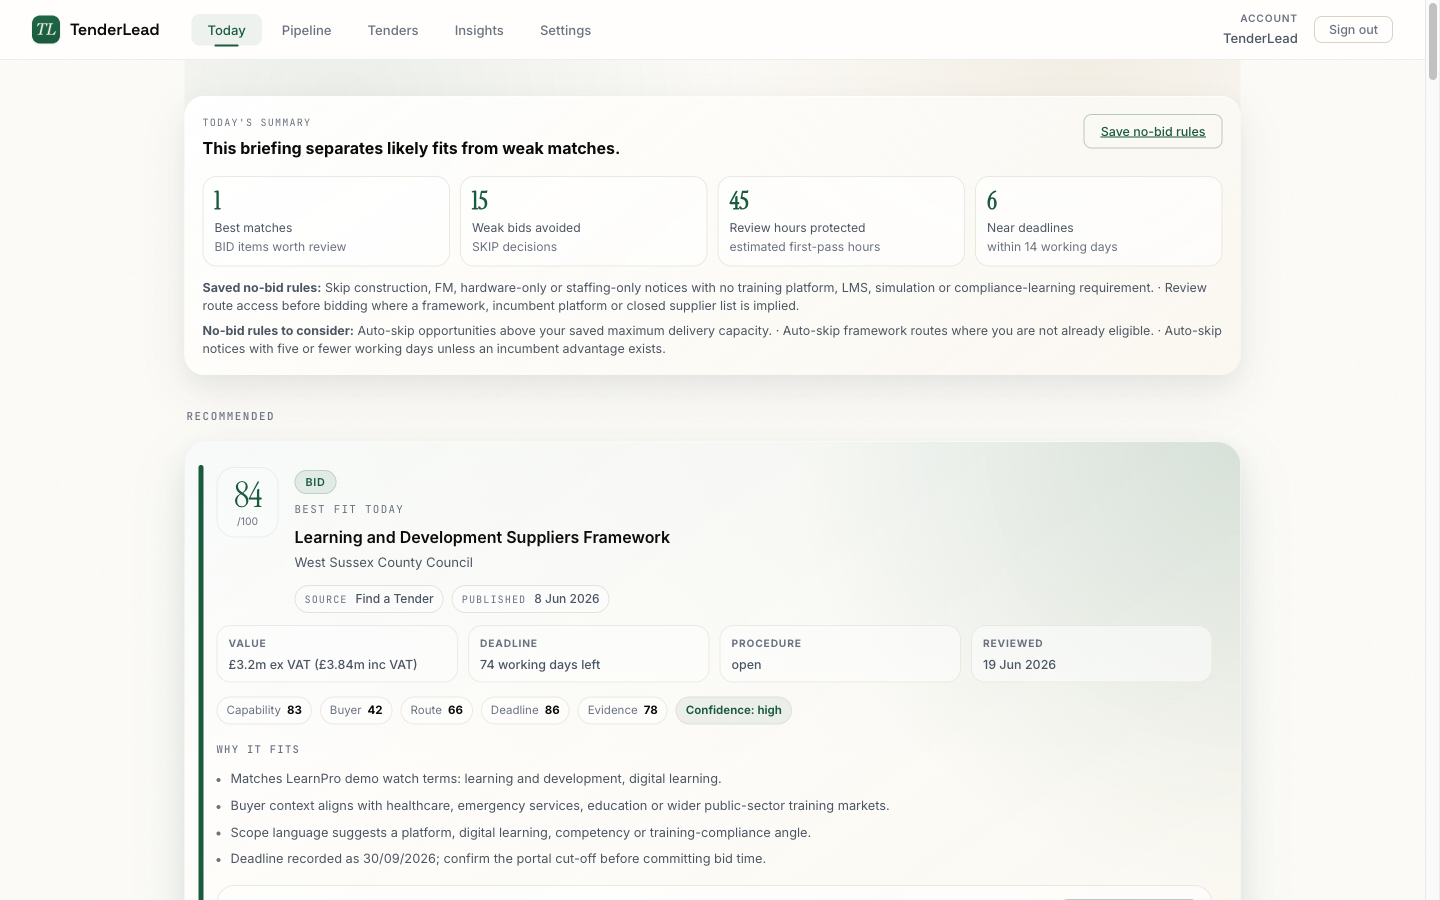
Task: Open Learning and Development Suppliers Framework title
Action: [482, 537]
